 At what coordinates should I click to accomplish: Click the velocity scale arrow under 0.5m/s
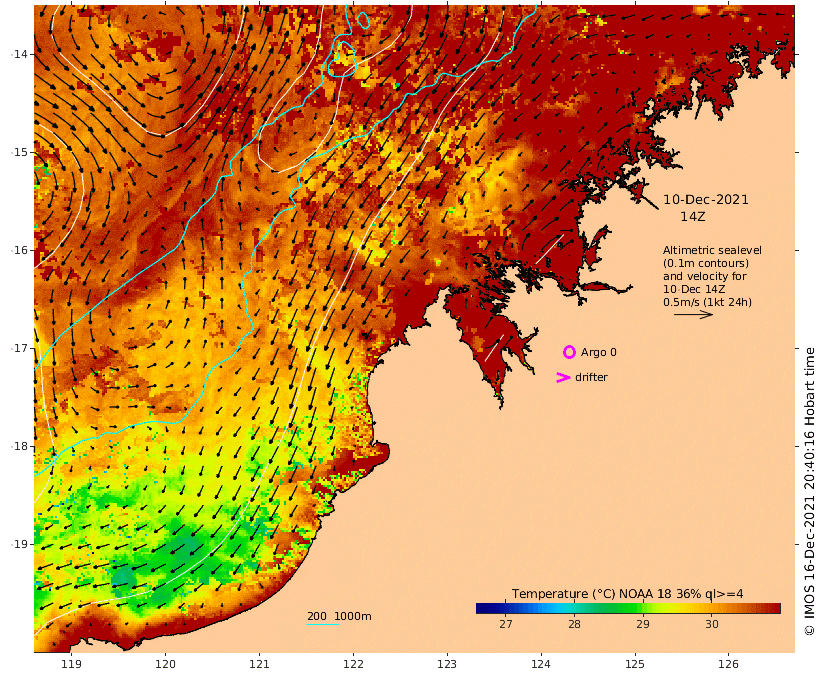point(693,314)
